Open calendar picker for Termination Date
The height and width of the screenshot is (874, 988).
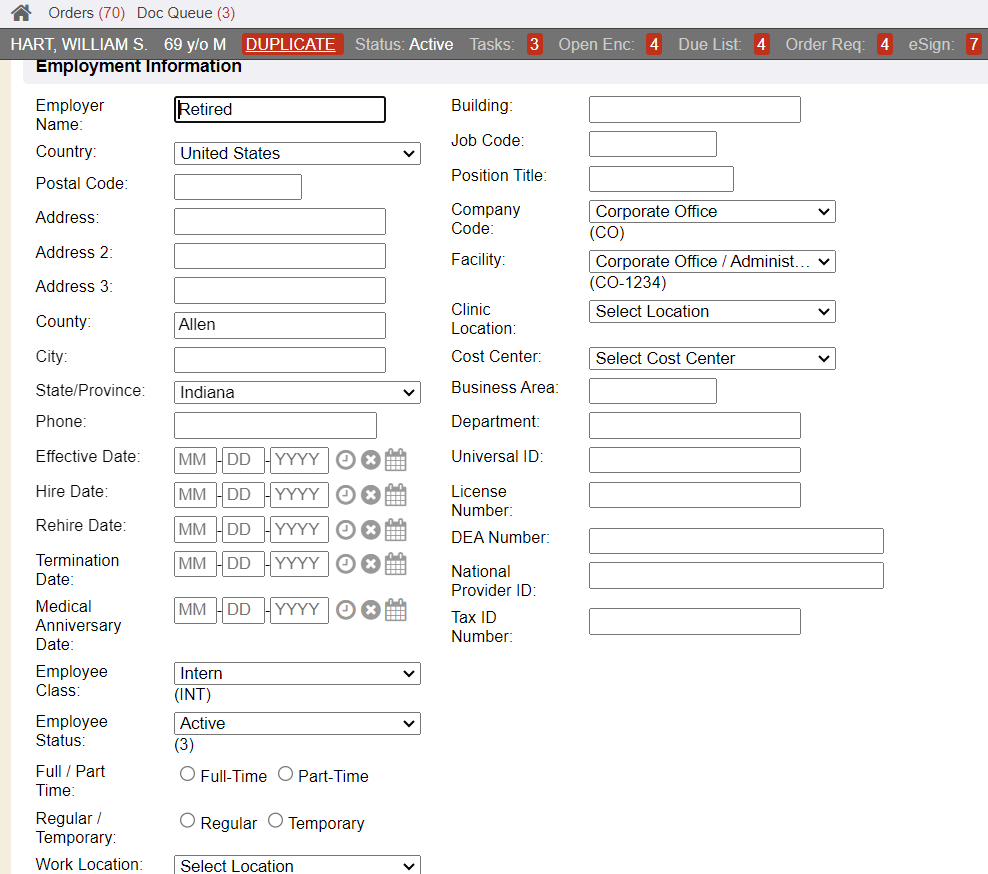[396, 564]
